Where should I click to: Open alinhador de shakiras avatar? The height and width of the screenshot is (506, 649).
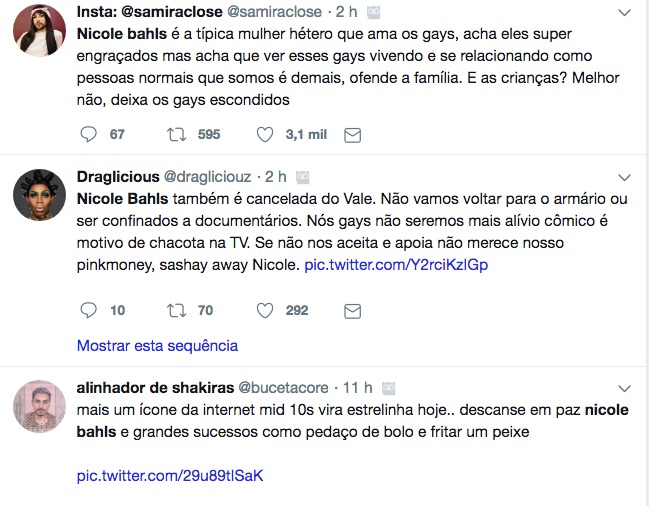point(39,407)
